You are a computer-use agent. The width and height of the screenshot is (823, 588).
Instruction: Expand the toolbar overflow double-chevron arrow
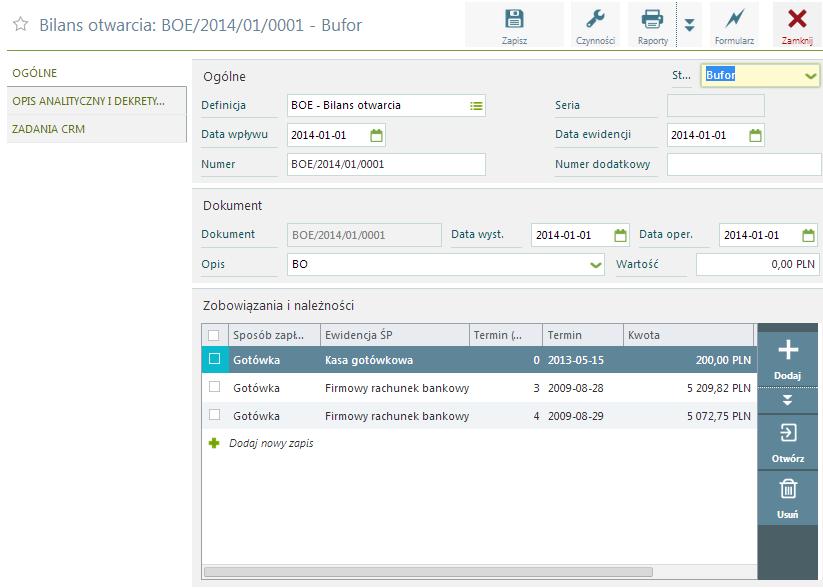pyautogui.click(x=690, y=25)
